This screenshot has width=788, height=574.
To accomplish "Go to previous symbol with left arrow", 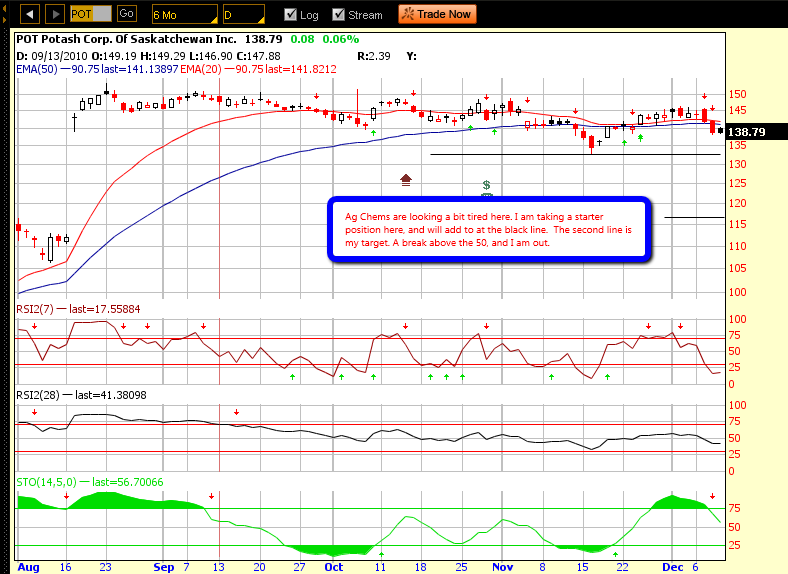I will click(30, 14).
